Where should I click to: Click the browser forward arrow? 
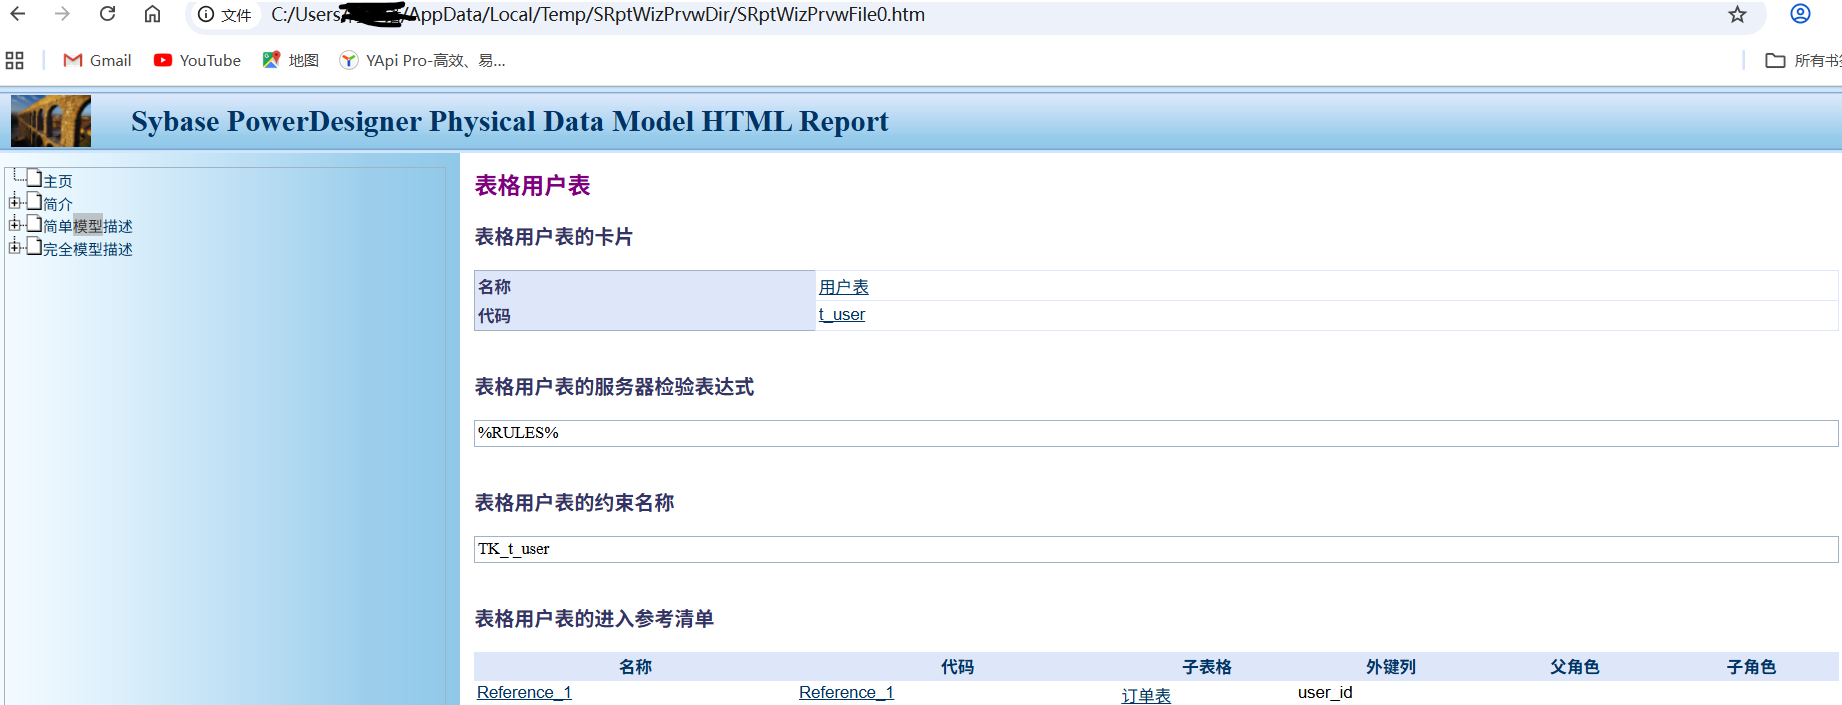coord(62,14)
